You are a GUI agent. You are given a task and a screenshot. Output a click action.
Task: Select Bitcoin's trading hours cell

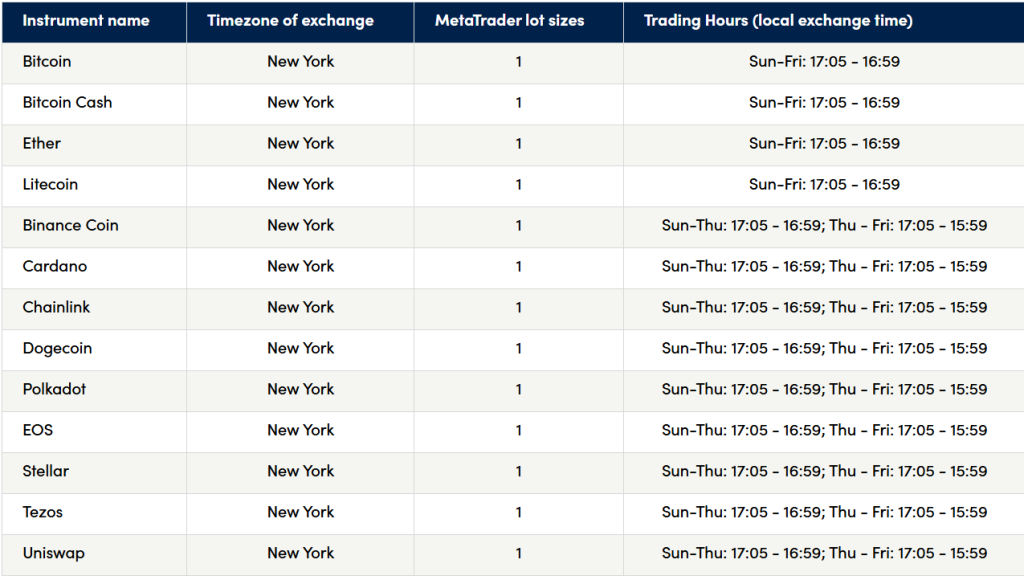pos(824,61)
